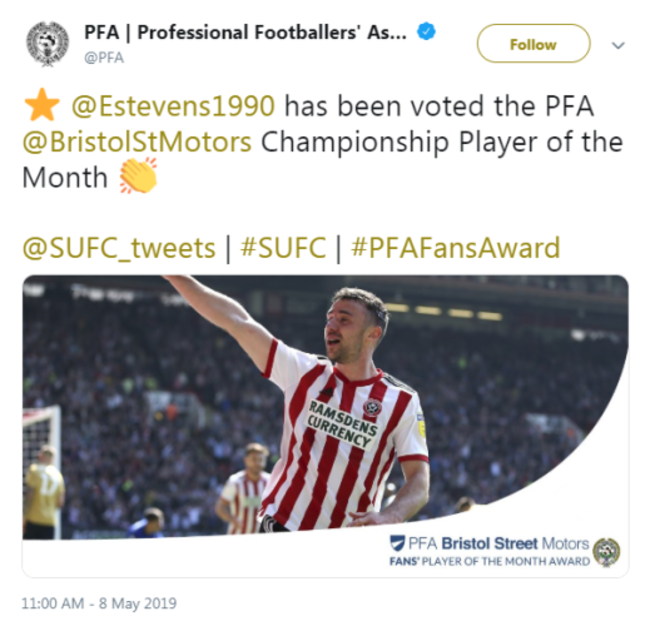650x626 pixels.
Task: Click the tweet text 'Championship Player of the'
Action: pyautogui.click(x=441, y=141)
